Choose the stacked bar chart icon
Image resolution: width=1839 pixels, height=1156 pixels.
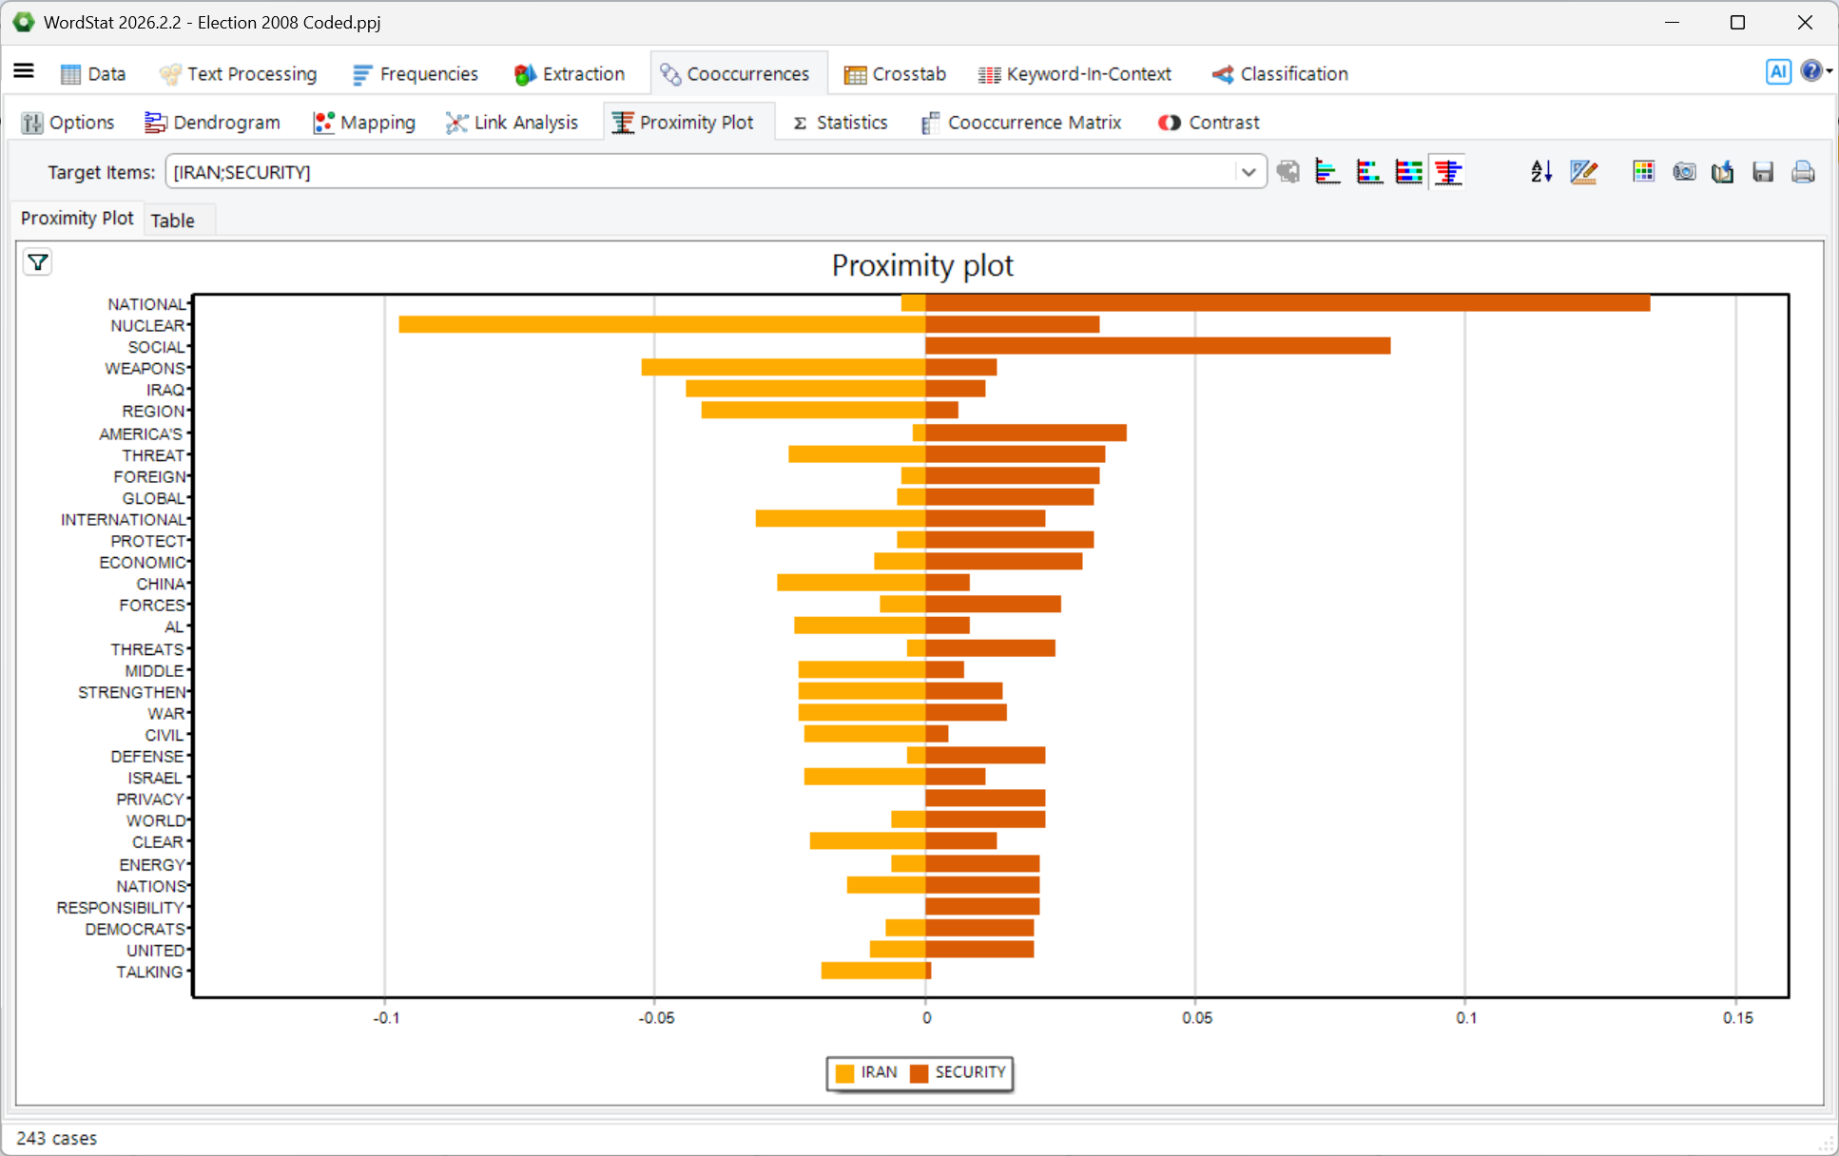click(x=1368, y=172)
